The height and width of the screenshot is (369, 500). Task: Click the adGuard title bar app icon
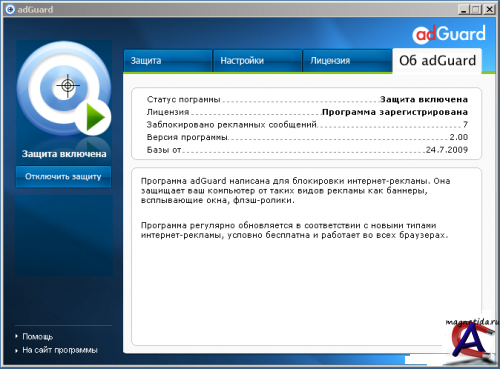(x=10, y=9)
